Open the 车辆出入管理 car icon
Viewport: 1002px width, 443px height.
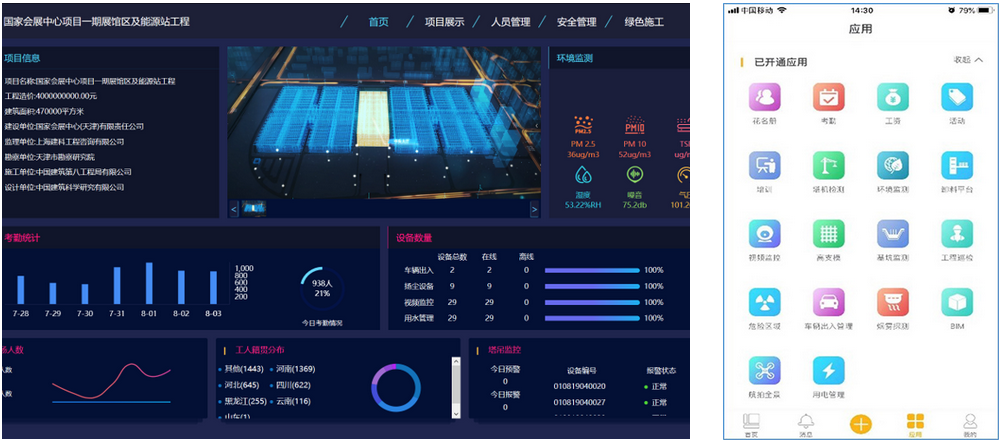(829, 302)
